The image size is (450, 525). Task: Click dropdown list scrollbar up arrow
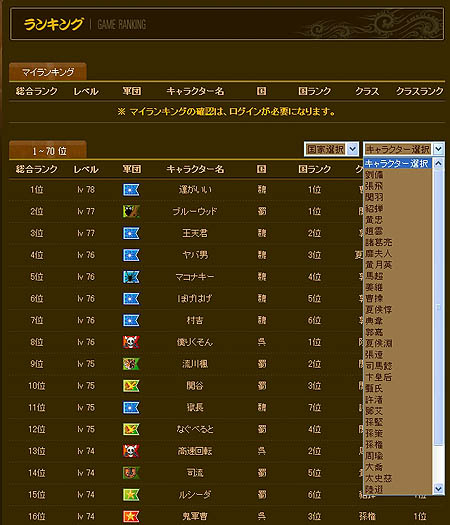(x=438, y=163)
